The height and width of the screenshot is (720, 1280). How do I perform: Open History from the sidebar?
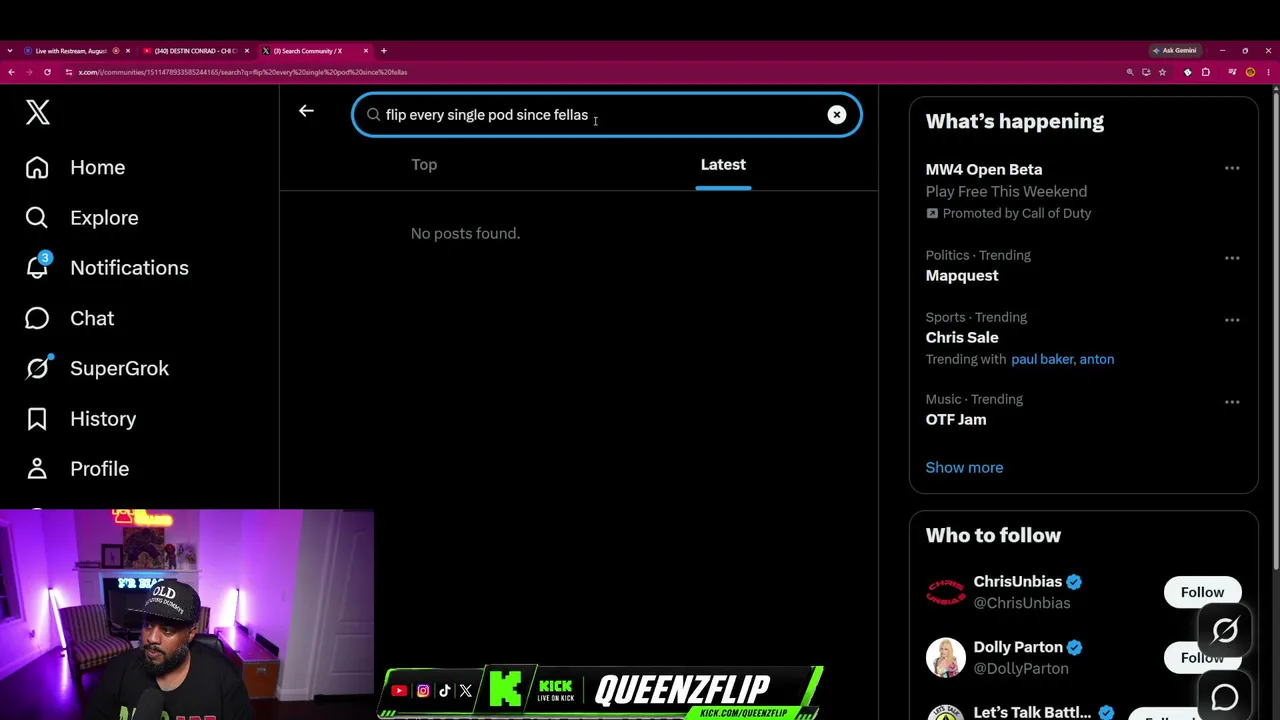103,419
